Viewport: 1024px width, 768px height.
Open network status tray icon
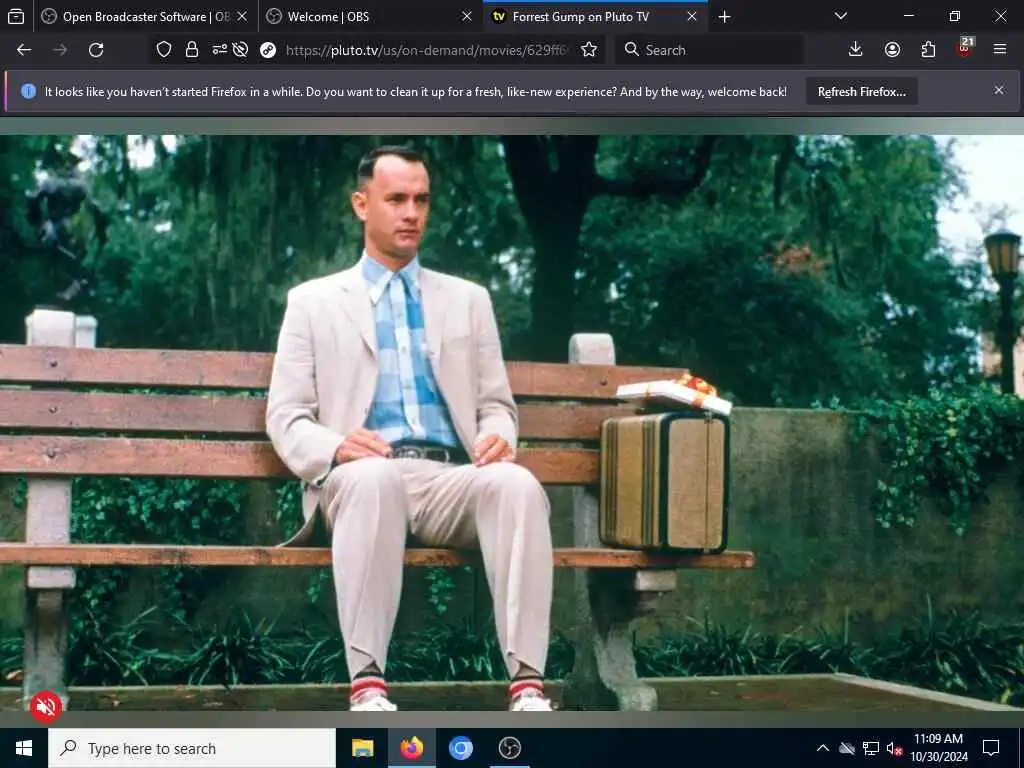(871, 748)
